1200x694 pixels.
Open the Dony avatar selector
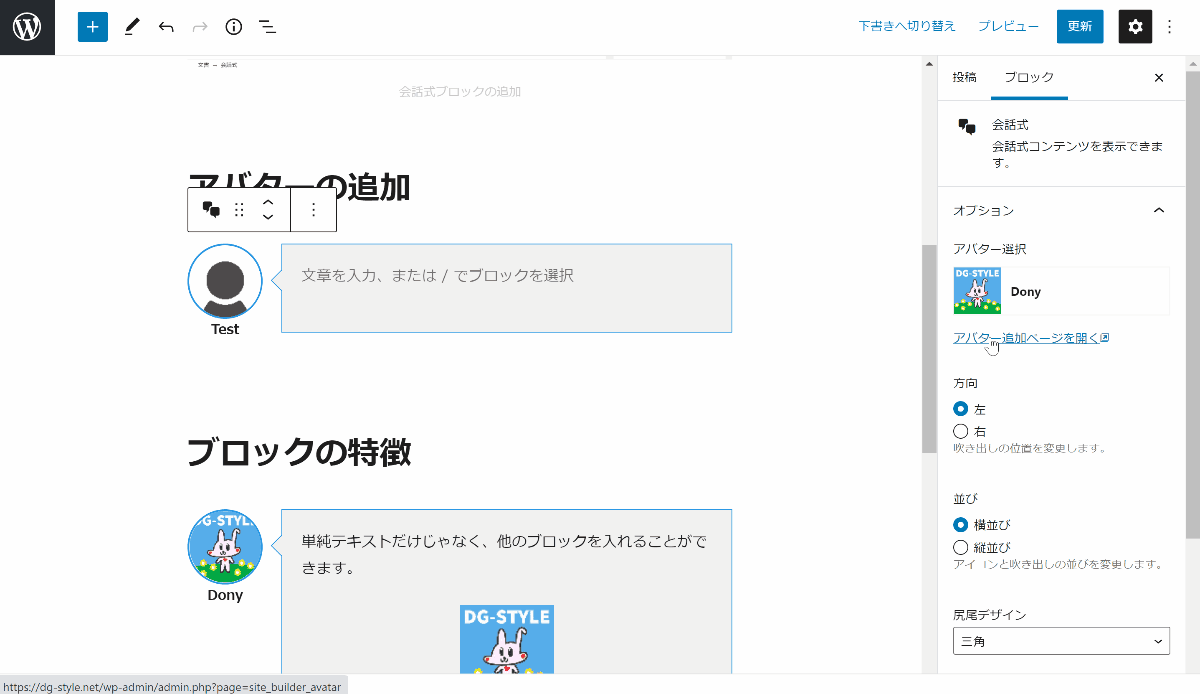coord(1061,292)
